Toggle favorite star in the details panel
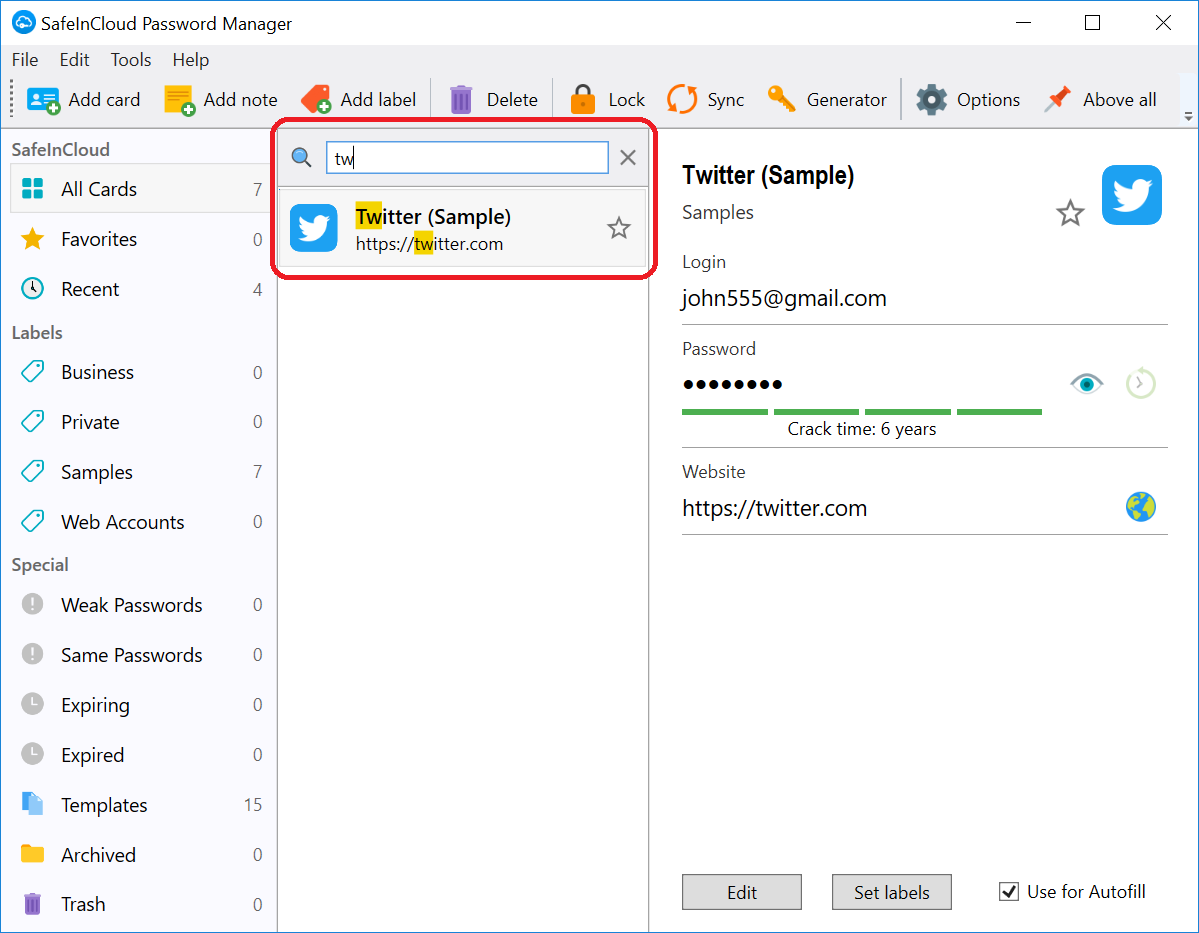This screenshot has width=1199, height=933. 1070,213
